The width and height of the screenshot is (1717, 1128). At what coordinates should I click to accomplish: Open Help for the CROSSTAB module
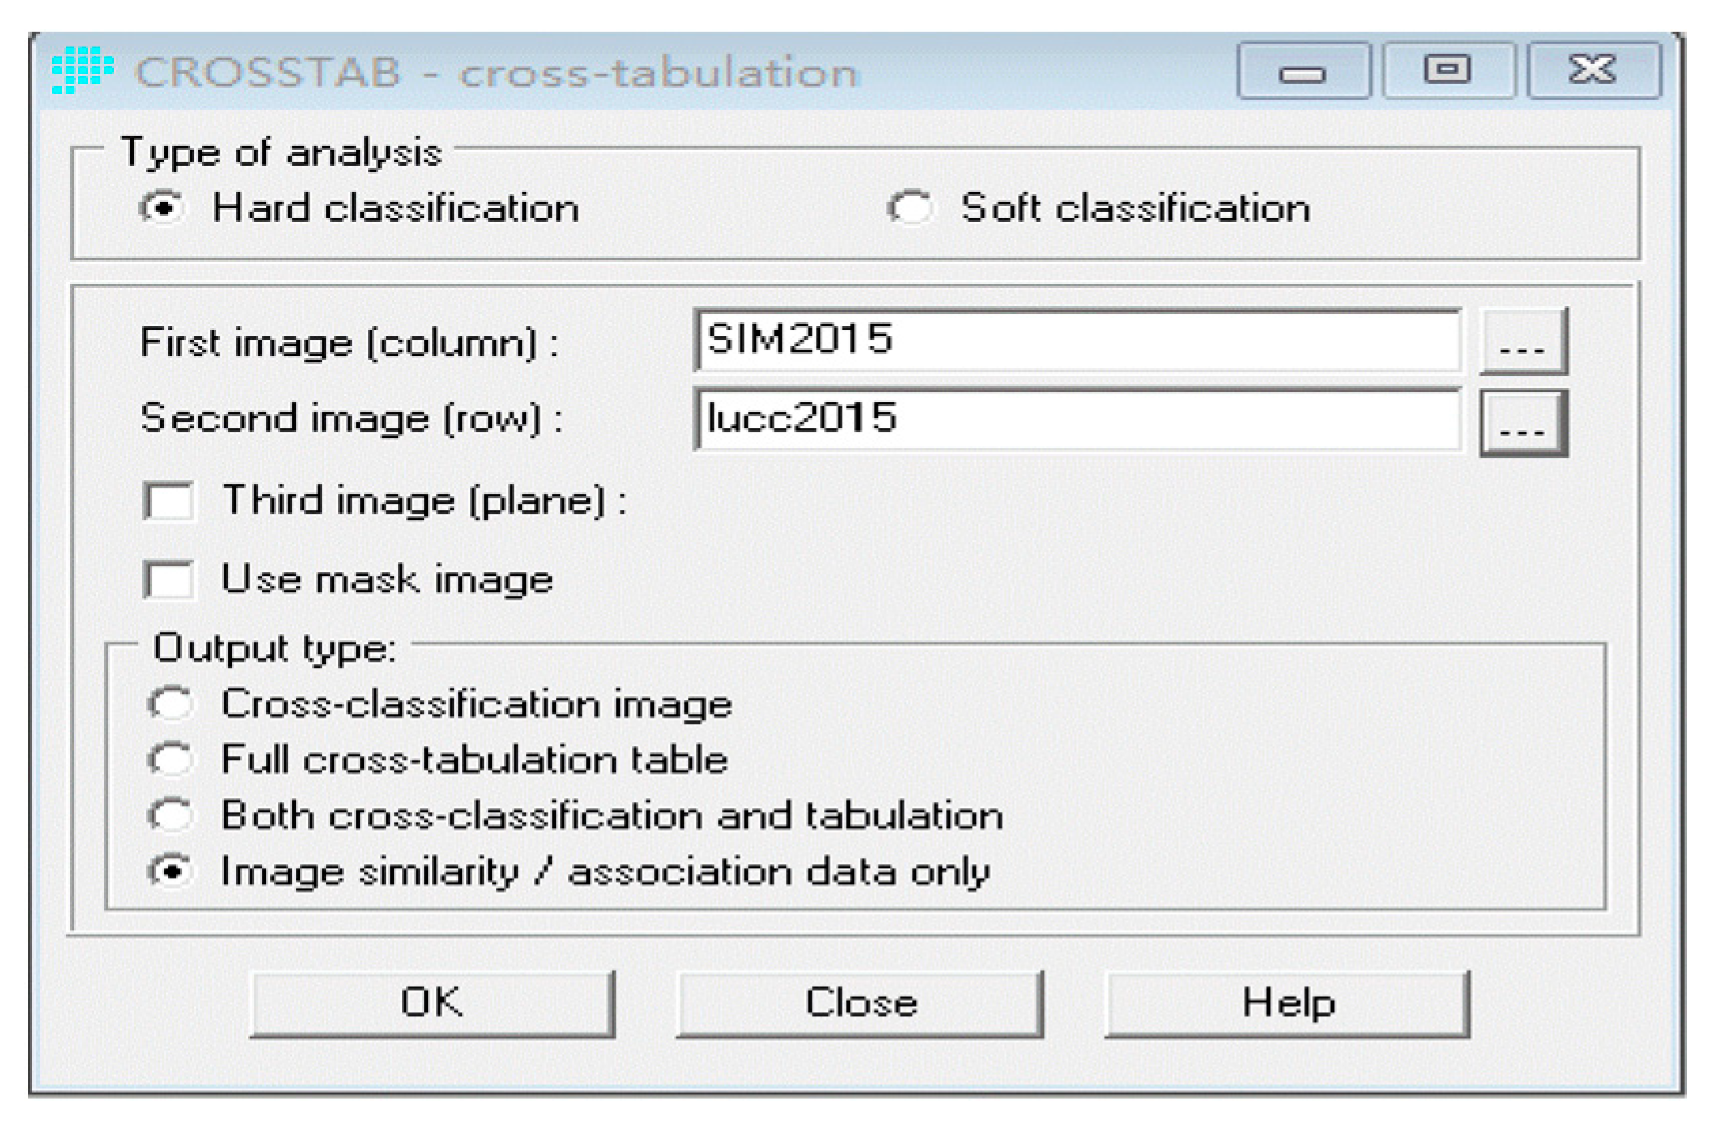coord(1287,1003)
